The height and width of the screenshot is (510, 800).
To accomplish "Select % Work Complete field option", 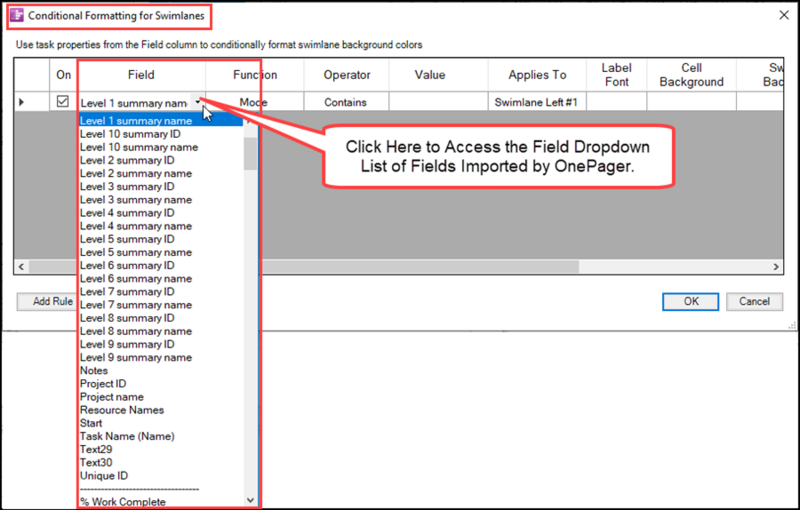I will [x=122, y=502].
